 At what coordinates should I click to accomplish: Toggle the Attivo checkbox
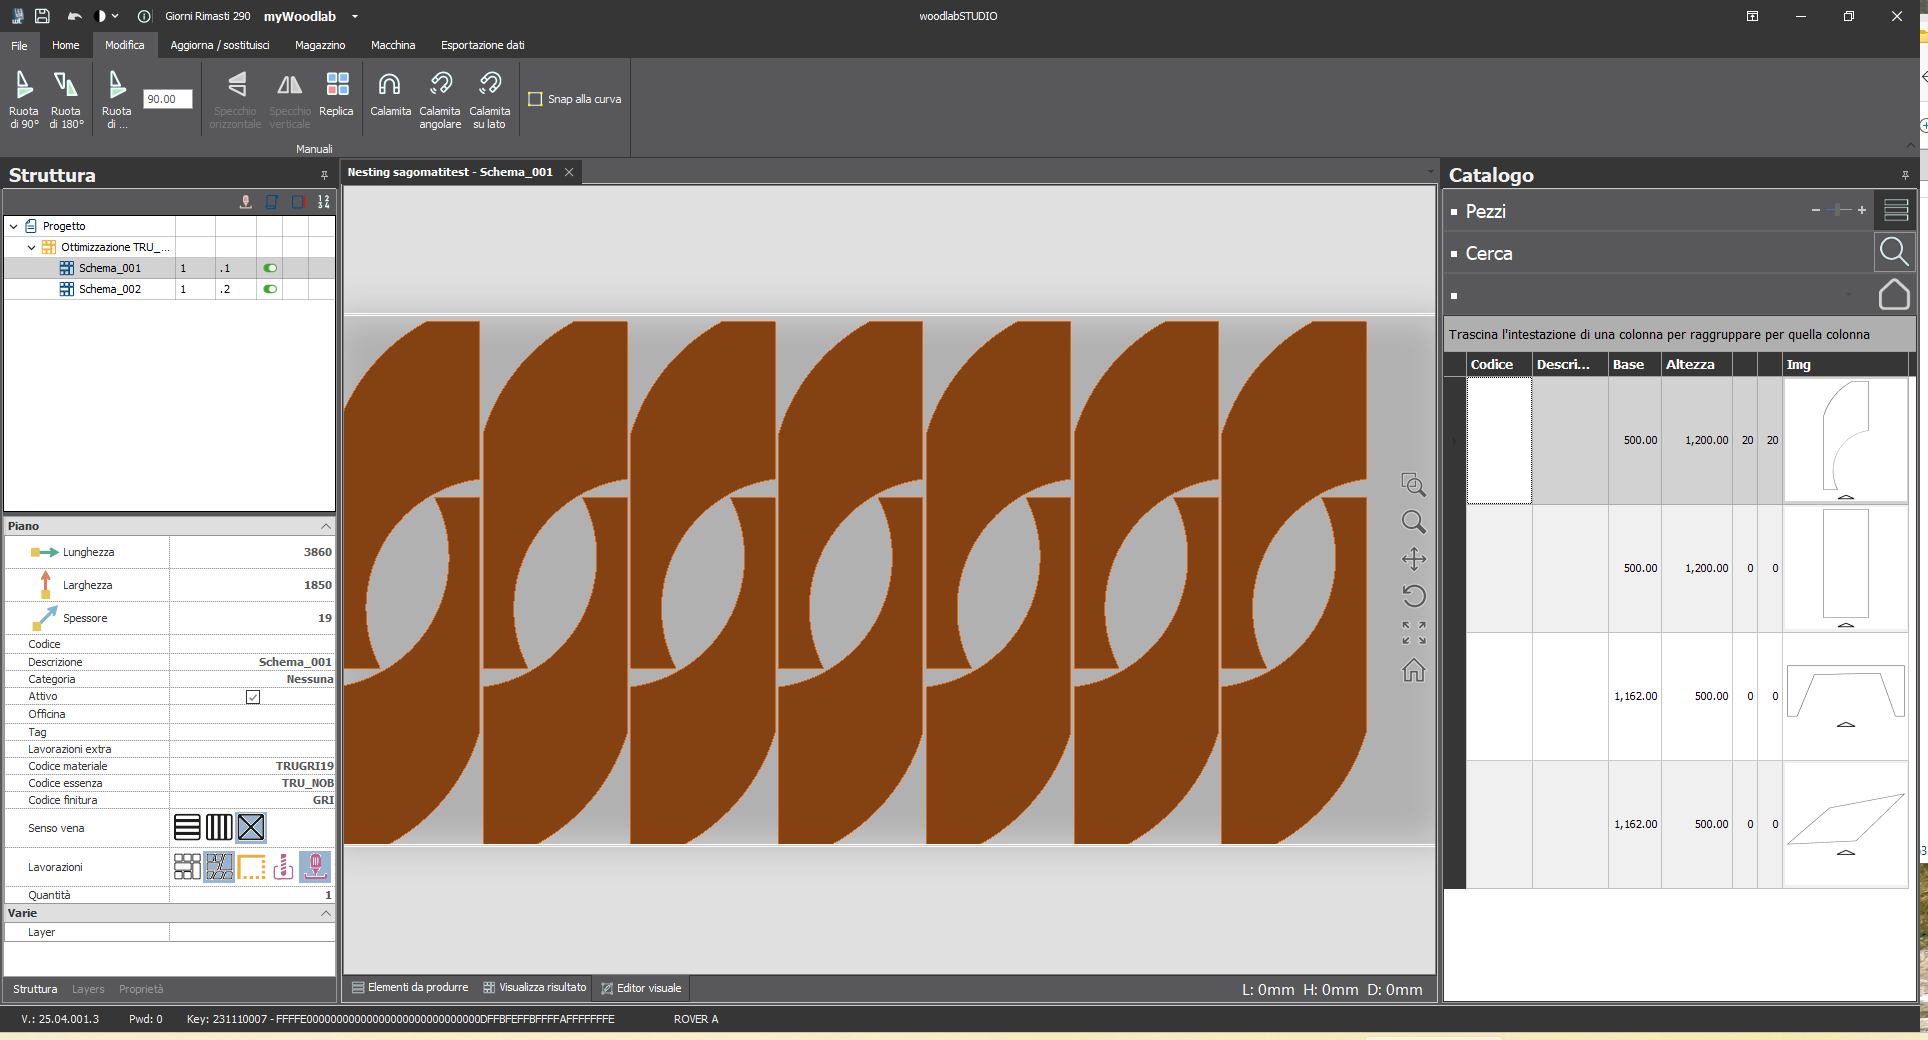click(x=253, y=697)
